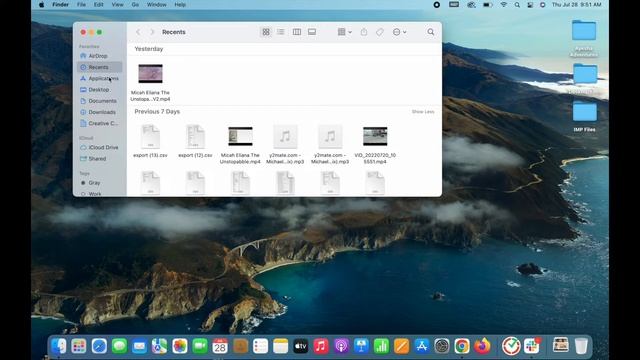
Task: Open Creative C... folder in the sidebar
Action: click(x=99, y=123)
